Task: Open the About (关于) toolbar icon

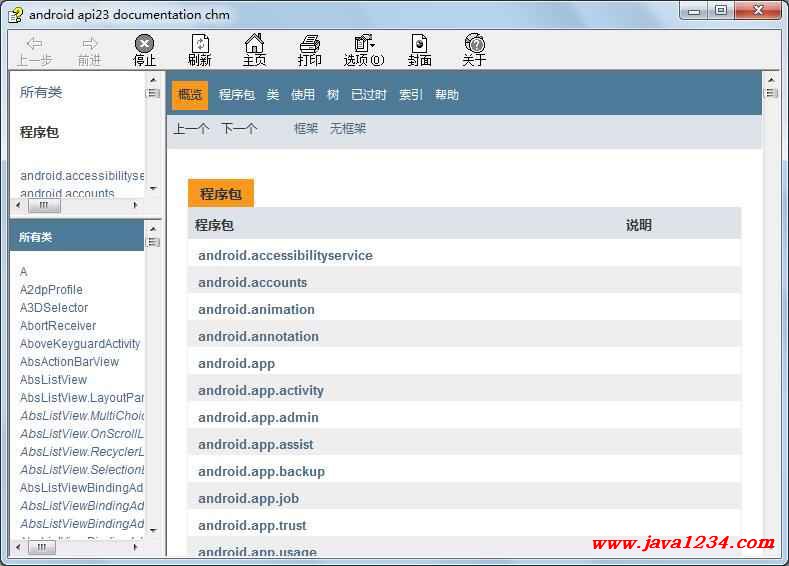Action: point(474,44)
